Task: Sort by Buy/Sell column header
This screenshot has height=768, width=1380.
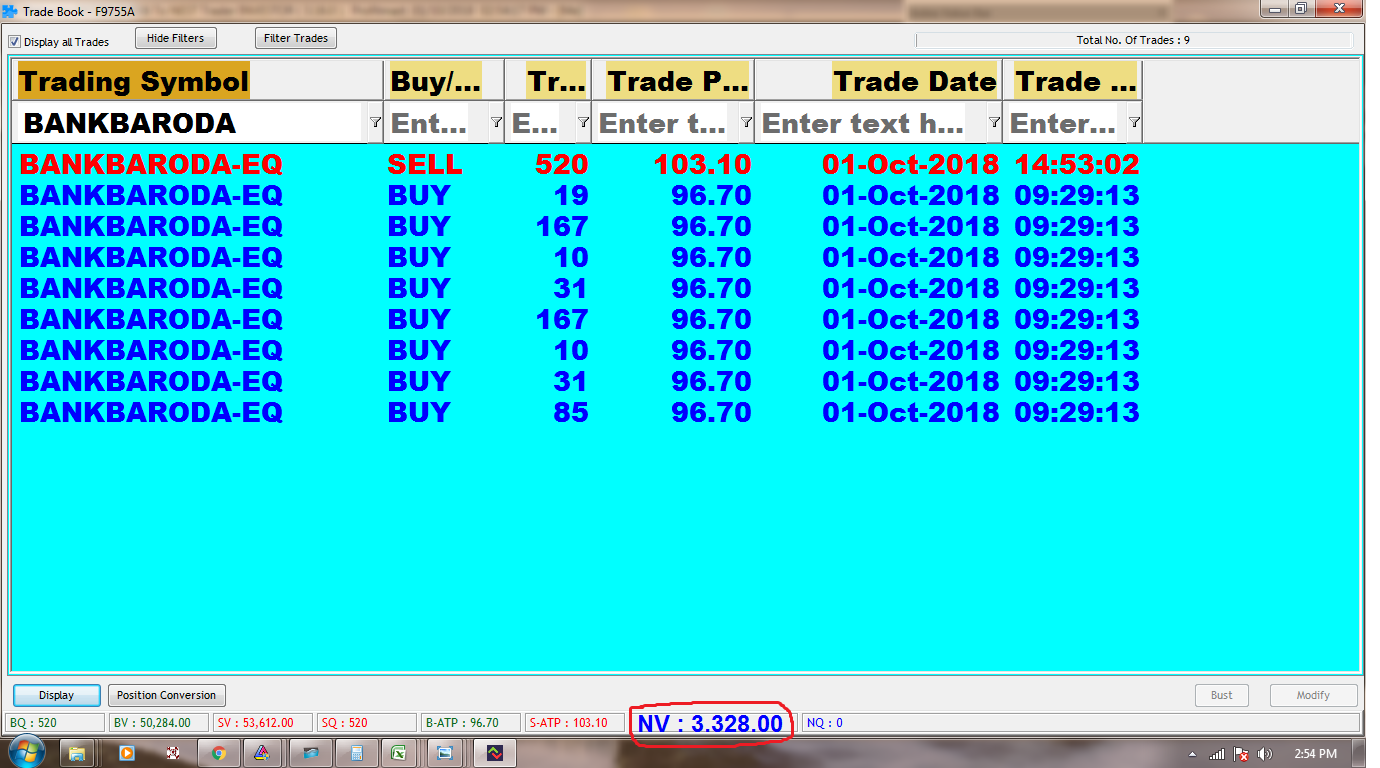Action: click(444, 81)
